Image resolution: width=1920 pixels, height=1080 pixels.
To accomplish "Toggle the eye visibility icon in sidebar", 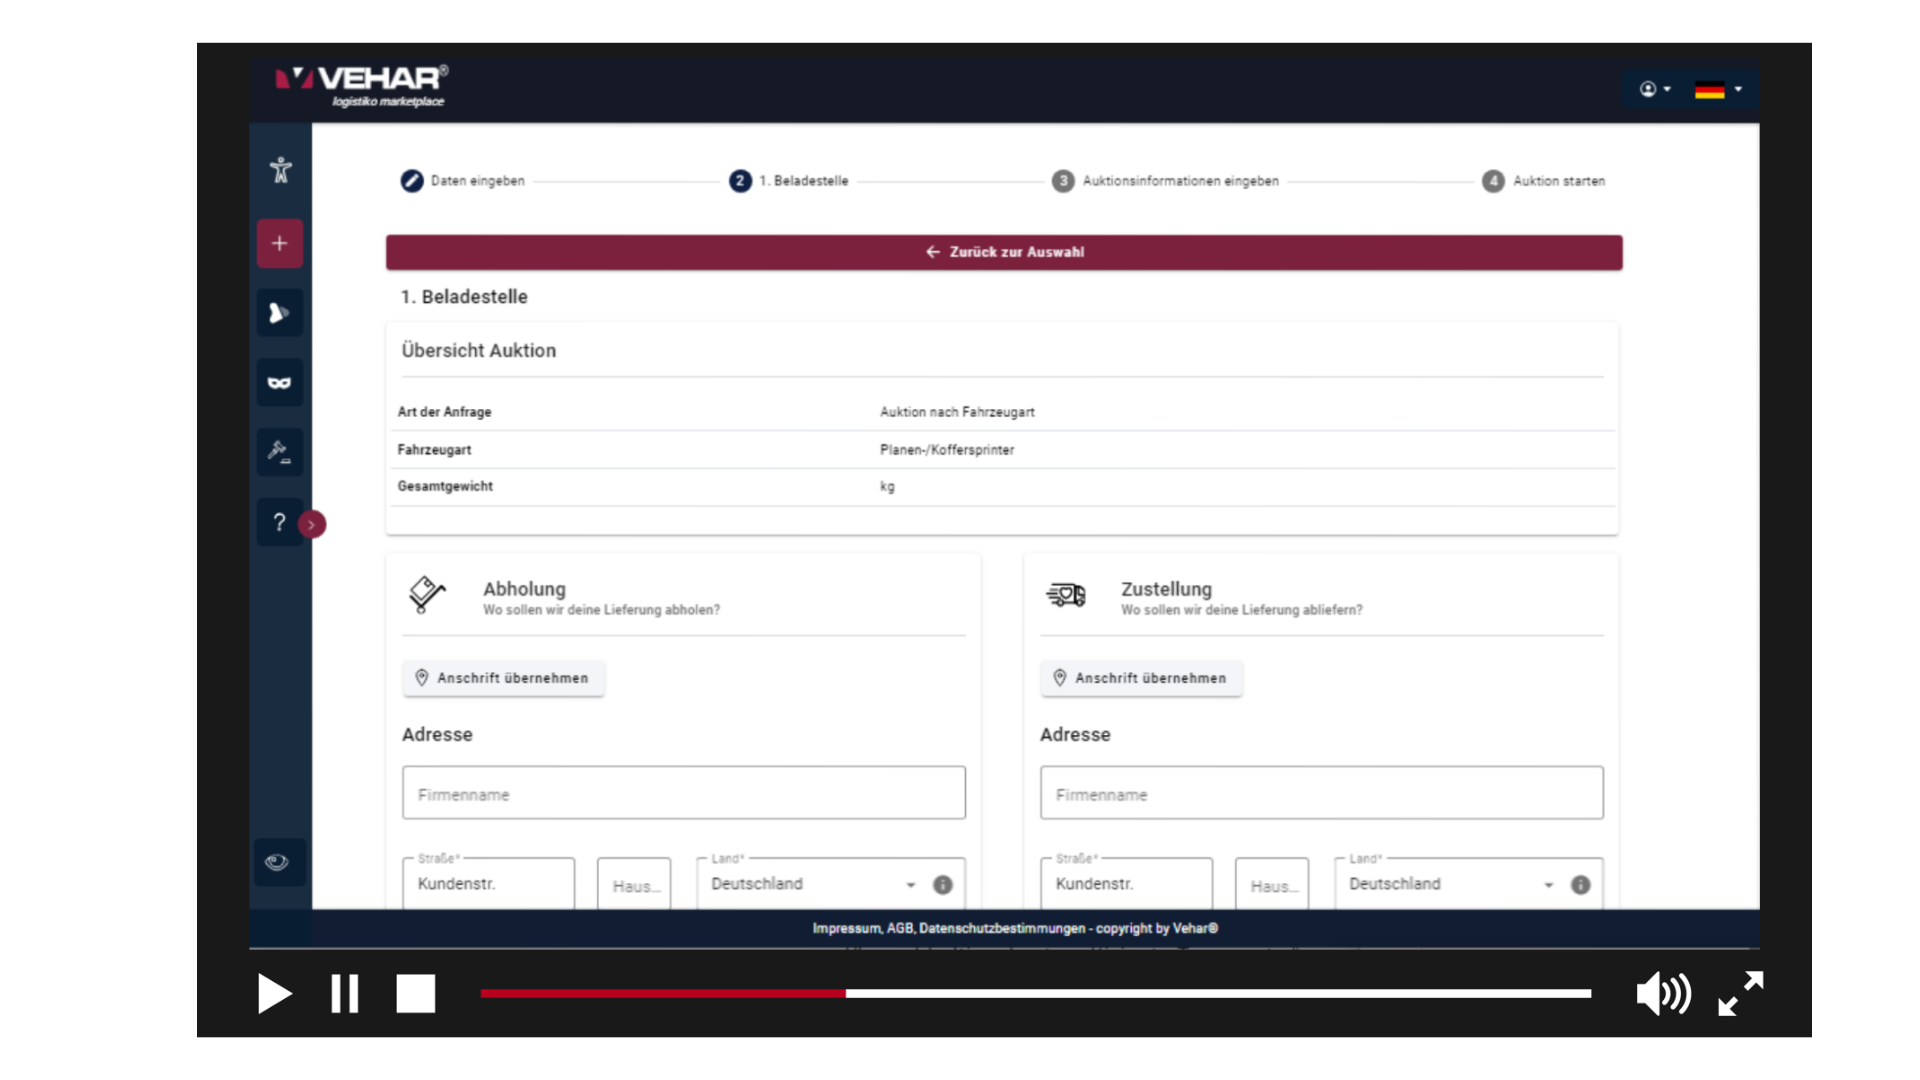I will point(278,862).
